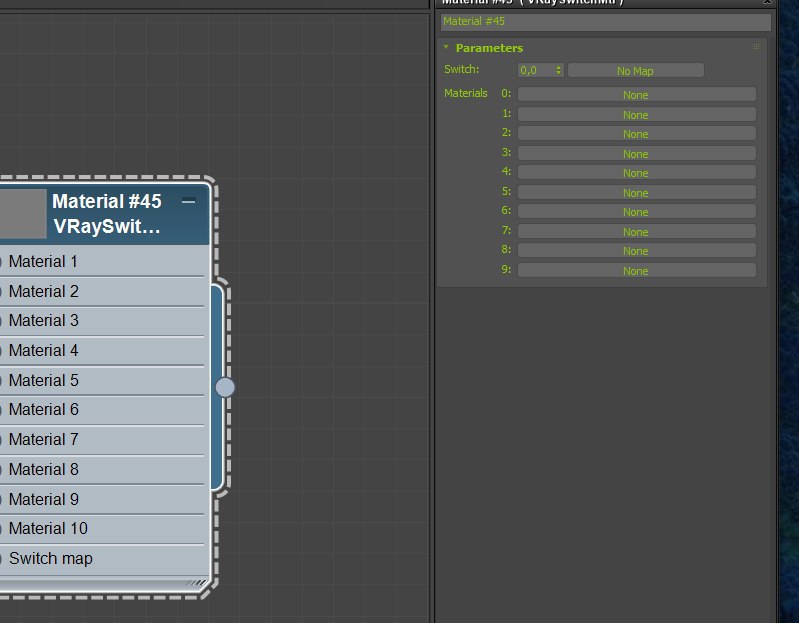This screenshot has width=799, height=623.
Task: Open the Switch No Map button
Action: pos(635,71)
